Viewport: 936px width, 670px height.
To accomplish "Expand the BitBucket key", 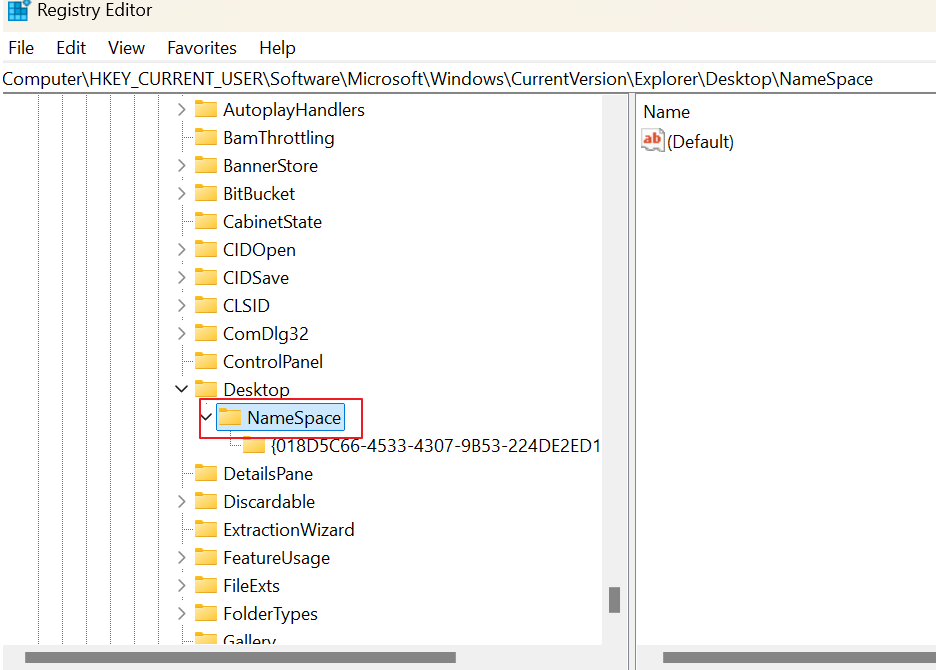I will click(x=181, y=193).
